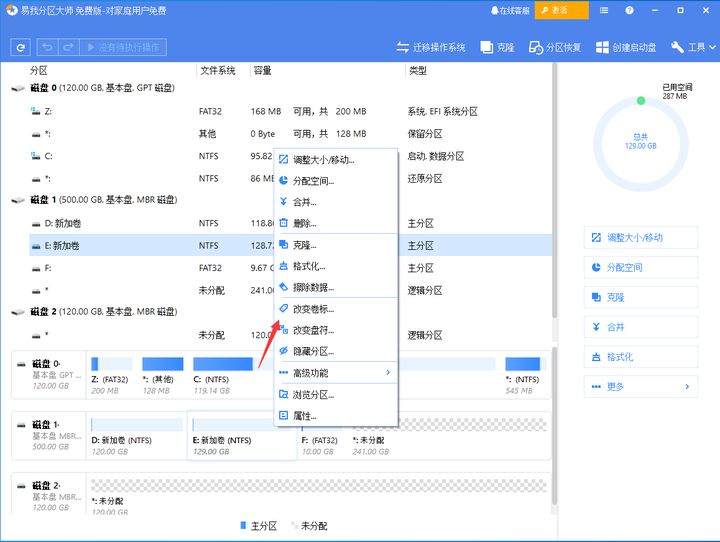The image size is (720, 542).
Task: Choose 调整大小/移动 from context menu
Action: tap(336, 159)
